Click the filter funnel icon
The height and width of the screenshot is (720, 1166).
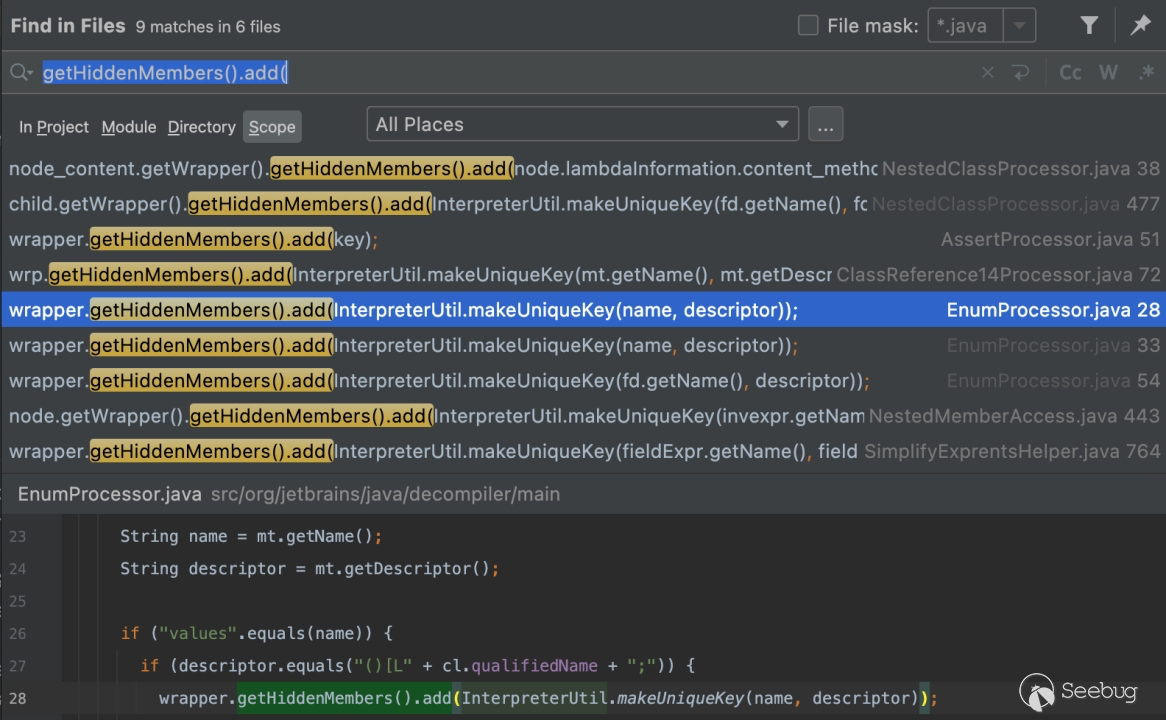click(1090, 26)
